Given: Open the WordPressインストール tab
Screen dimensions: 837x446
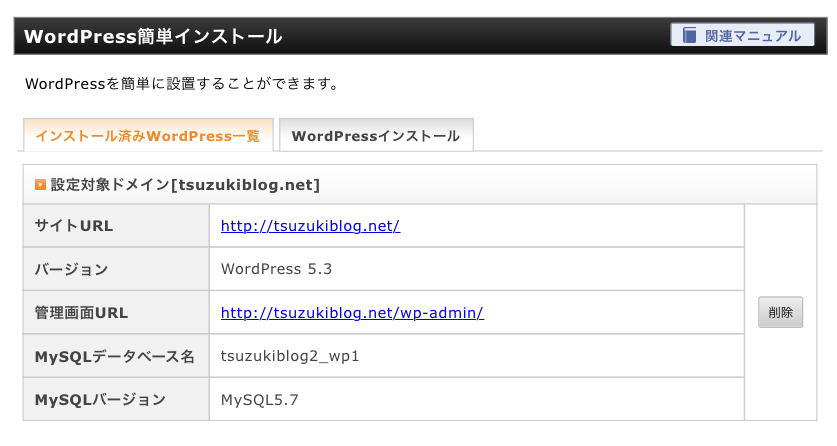Looking at the screenshot, I should (376, 136).
